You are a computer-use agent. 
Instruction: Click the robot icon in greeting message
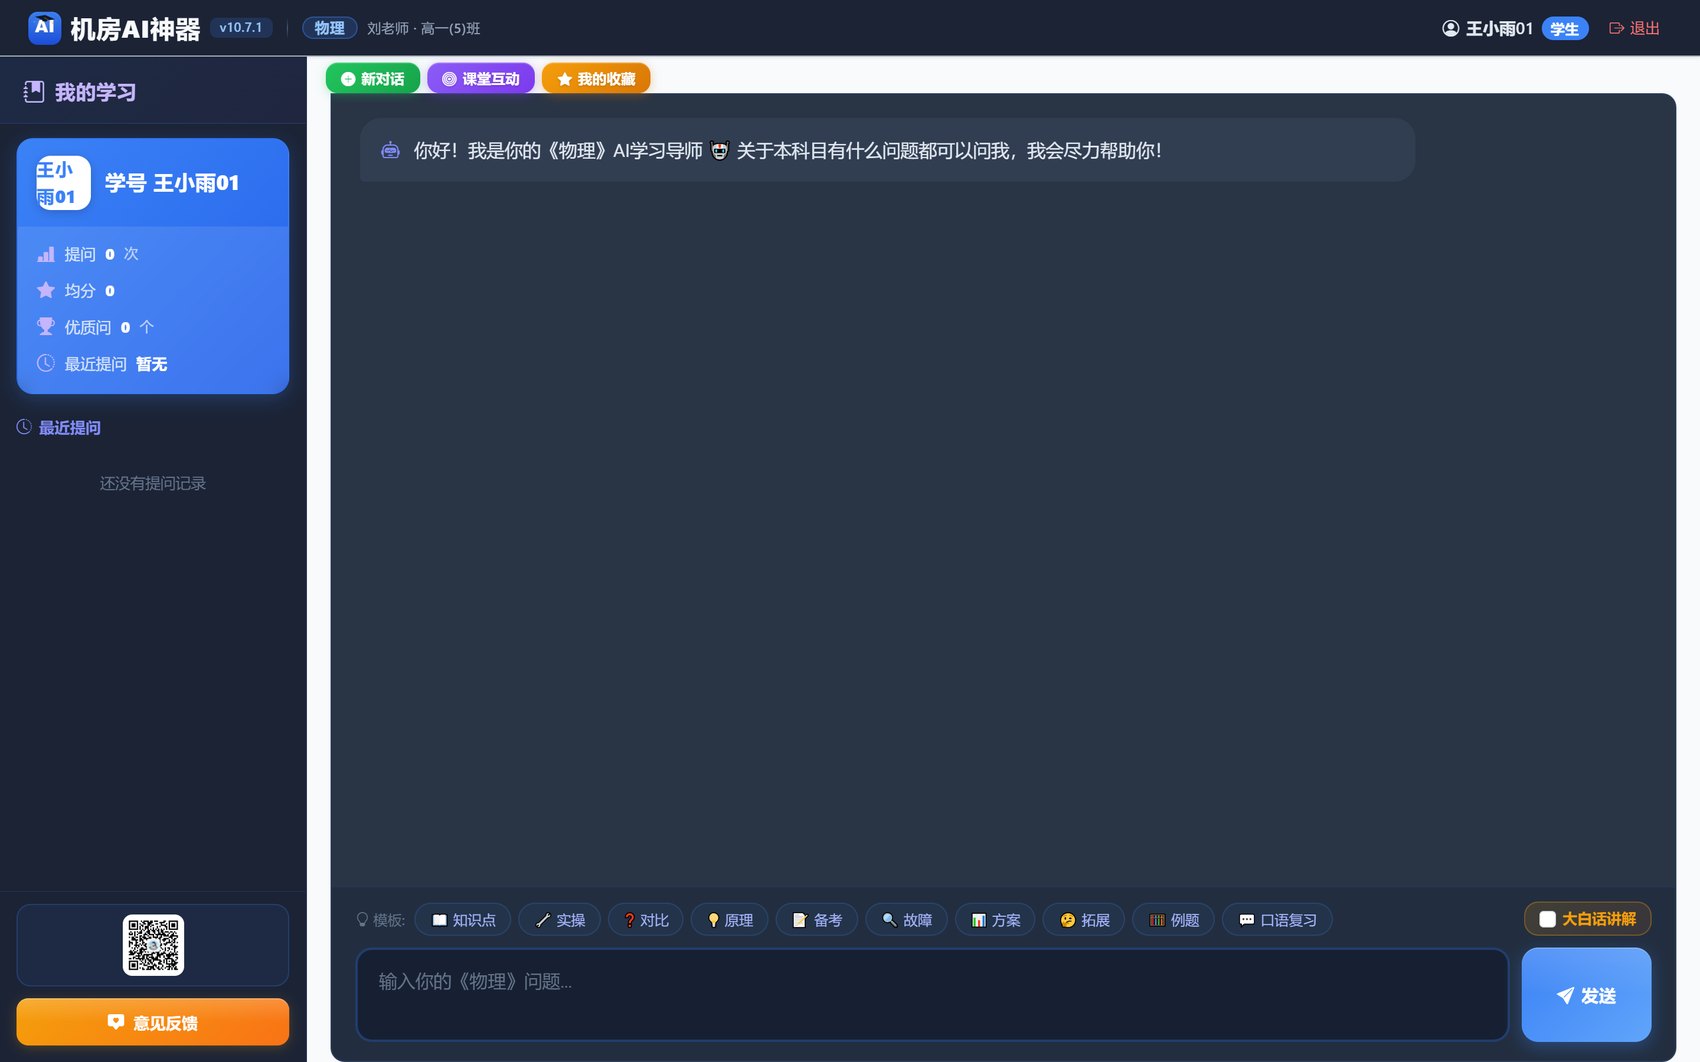click(390, 151)
